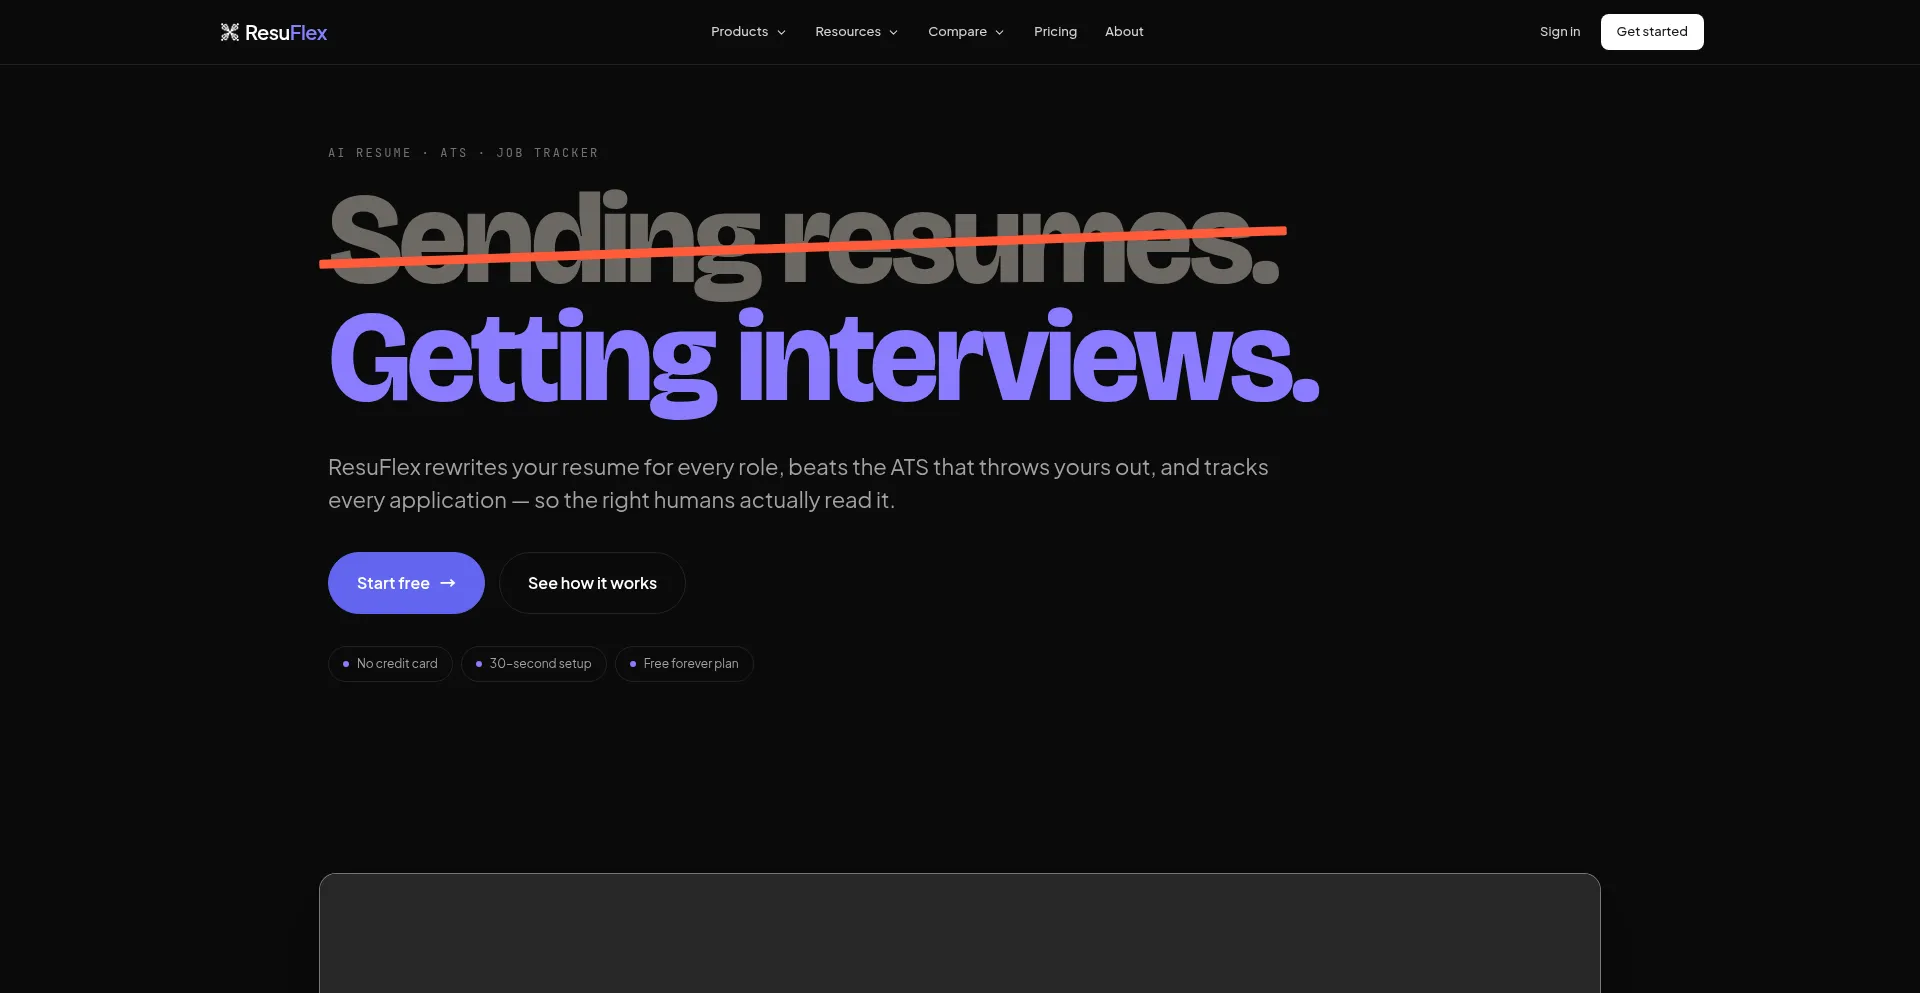Click the Free forever plan badge

(x=684, y=664)
